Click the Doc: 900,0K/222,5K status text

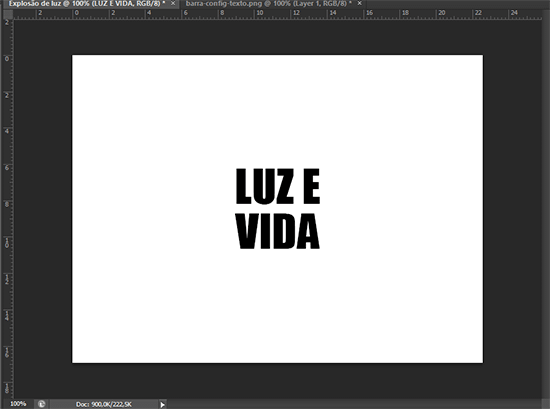pos(104,404)
